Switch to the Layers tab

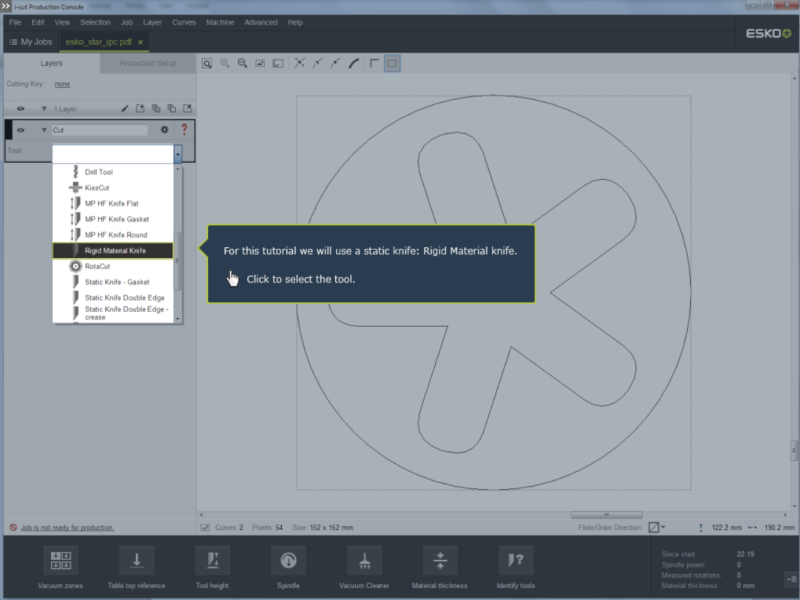(x=51, y=63)
